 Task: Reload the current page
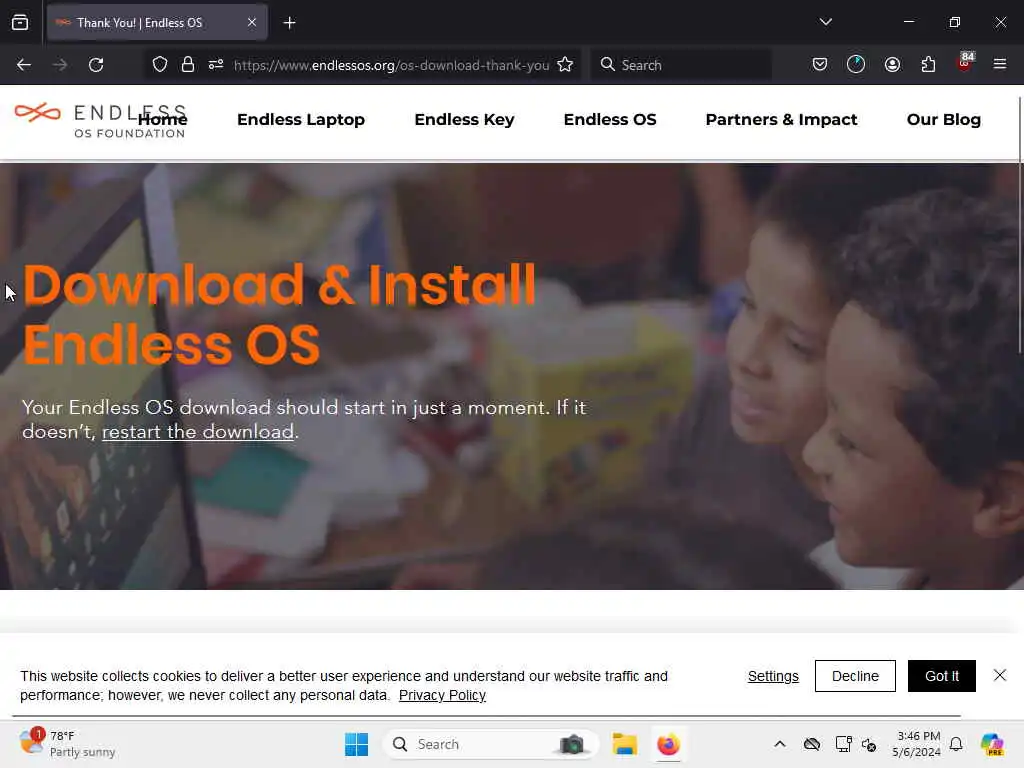[x=96, y=65]
